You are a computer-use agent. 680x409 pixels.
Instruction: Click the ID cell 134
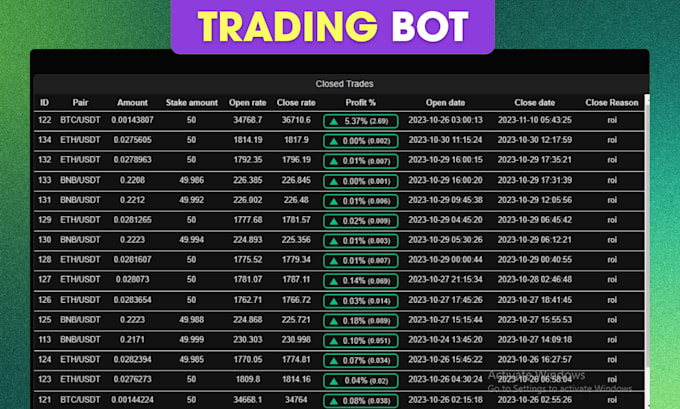click(x=45, y=140)
